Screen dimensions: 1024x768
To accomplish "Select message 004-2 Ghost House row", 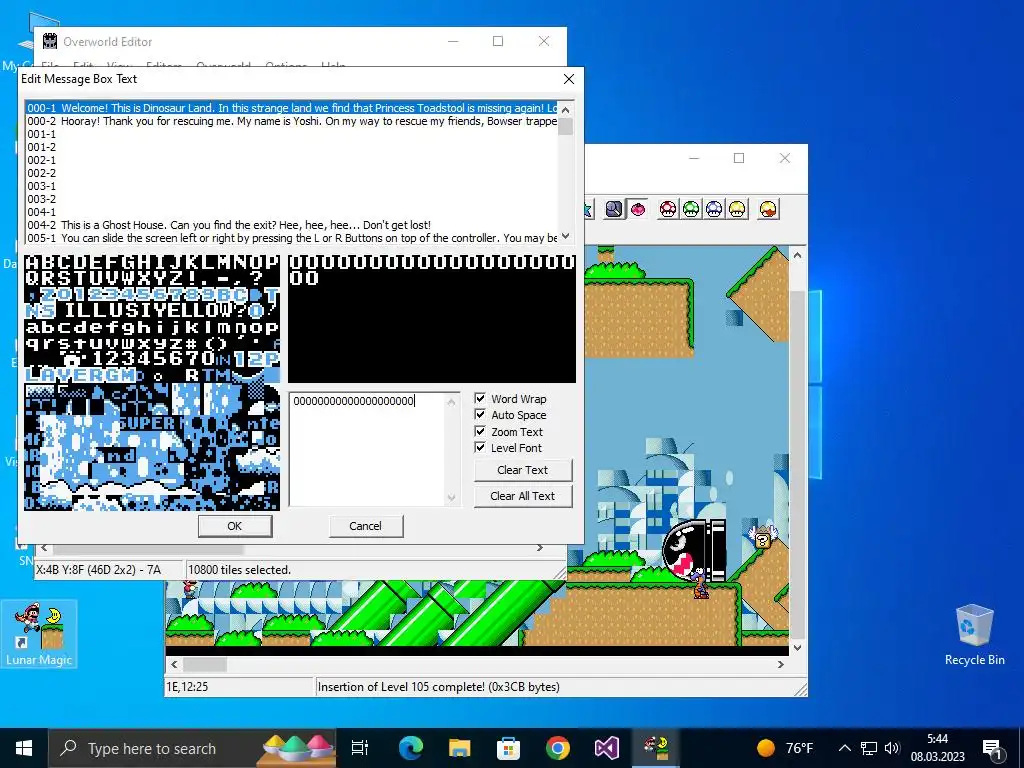I will 292,225.
